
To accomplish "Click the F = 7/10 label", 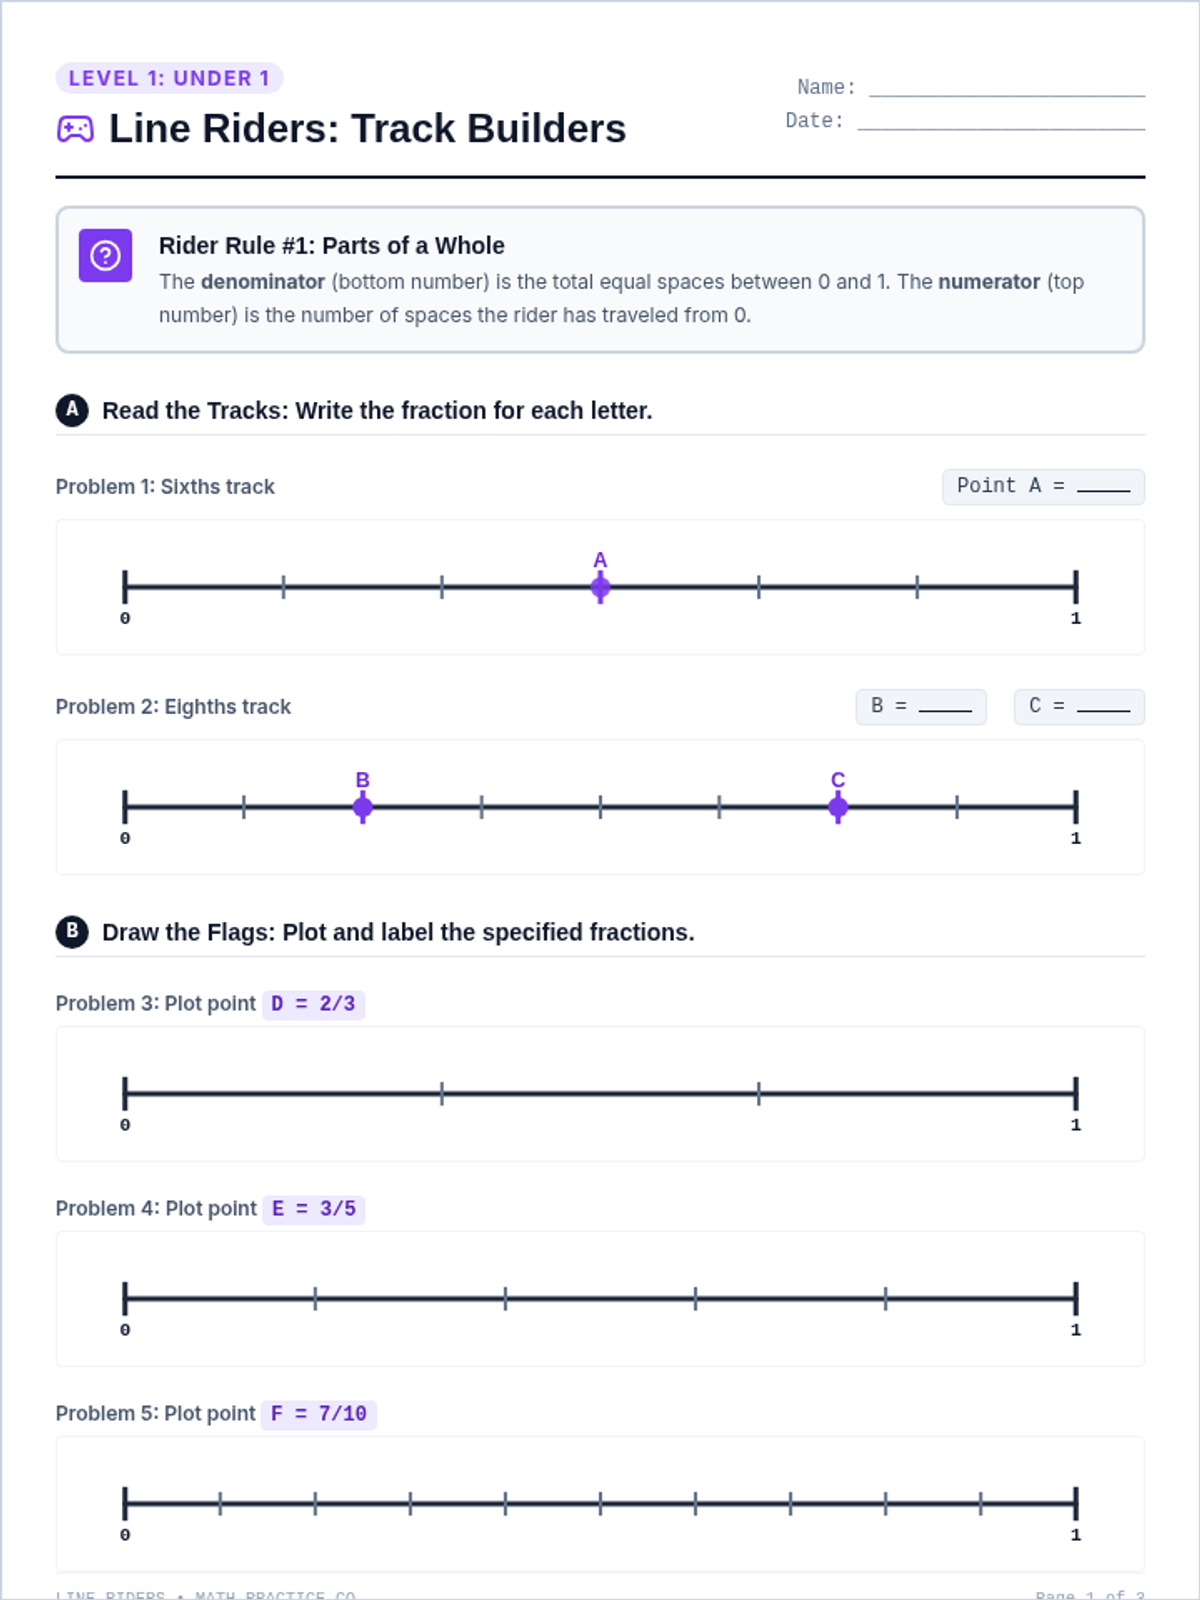I will point(319,1414).
